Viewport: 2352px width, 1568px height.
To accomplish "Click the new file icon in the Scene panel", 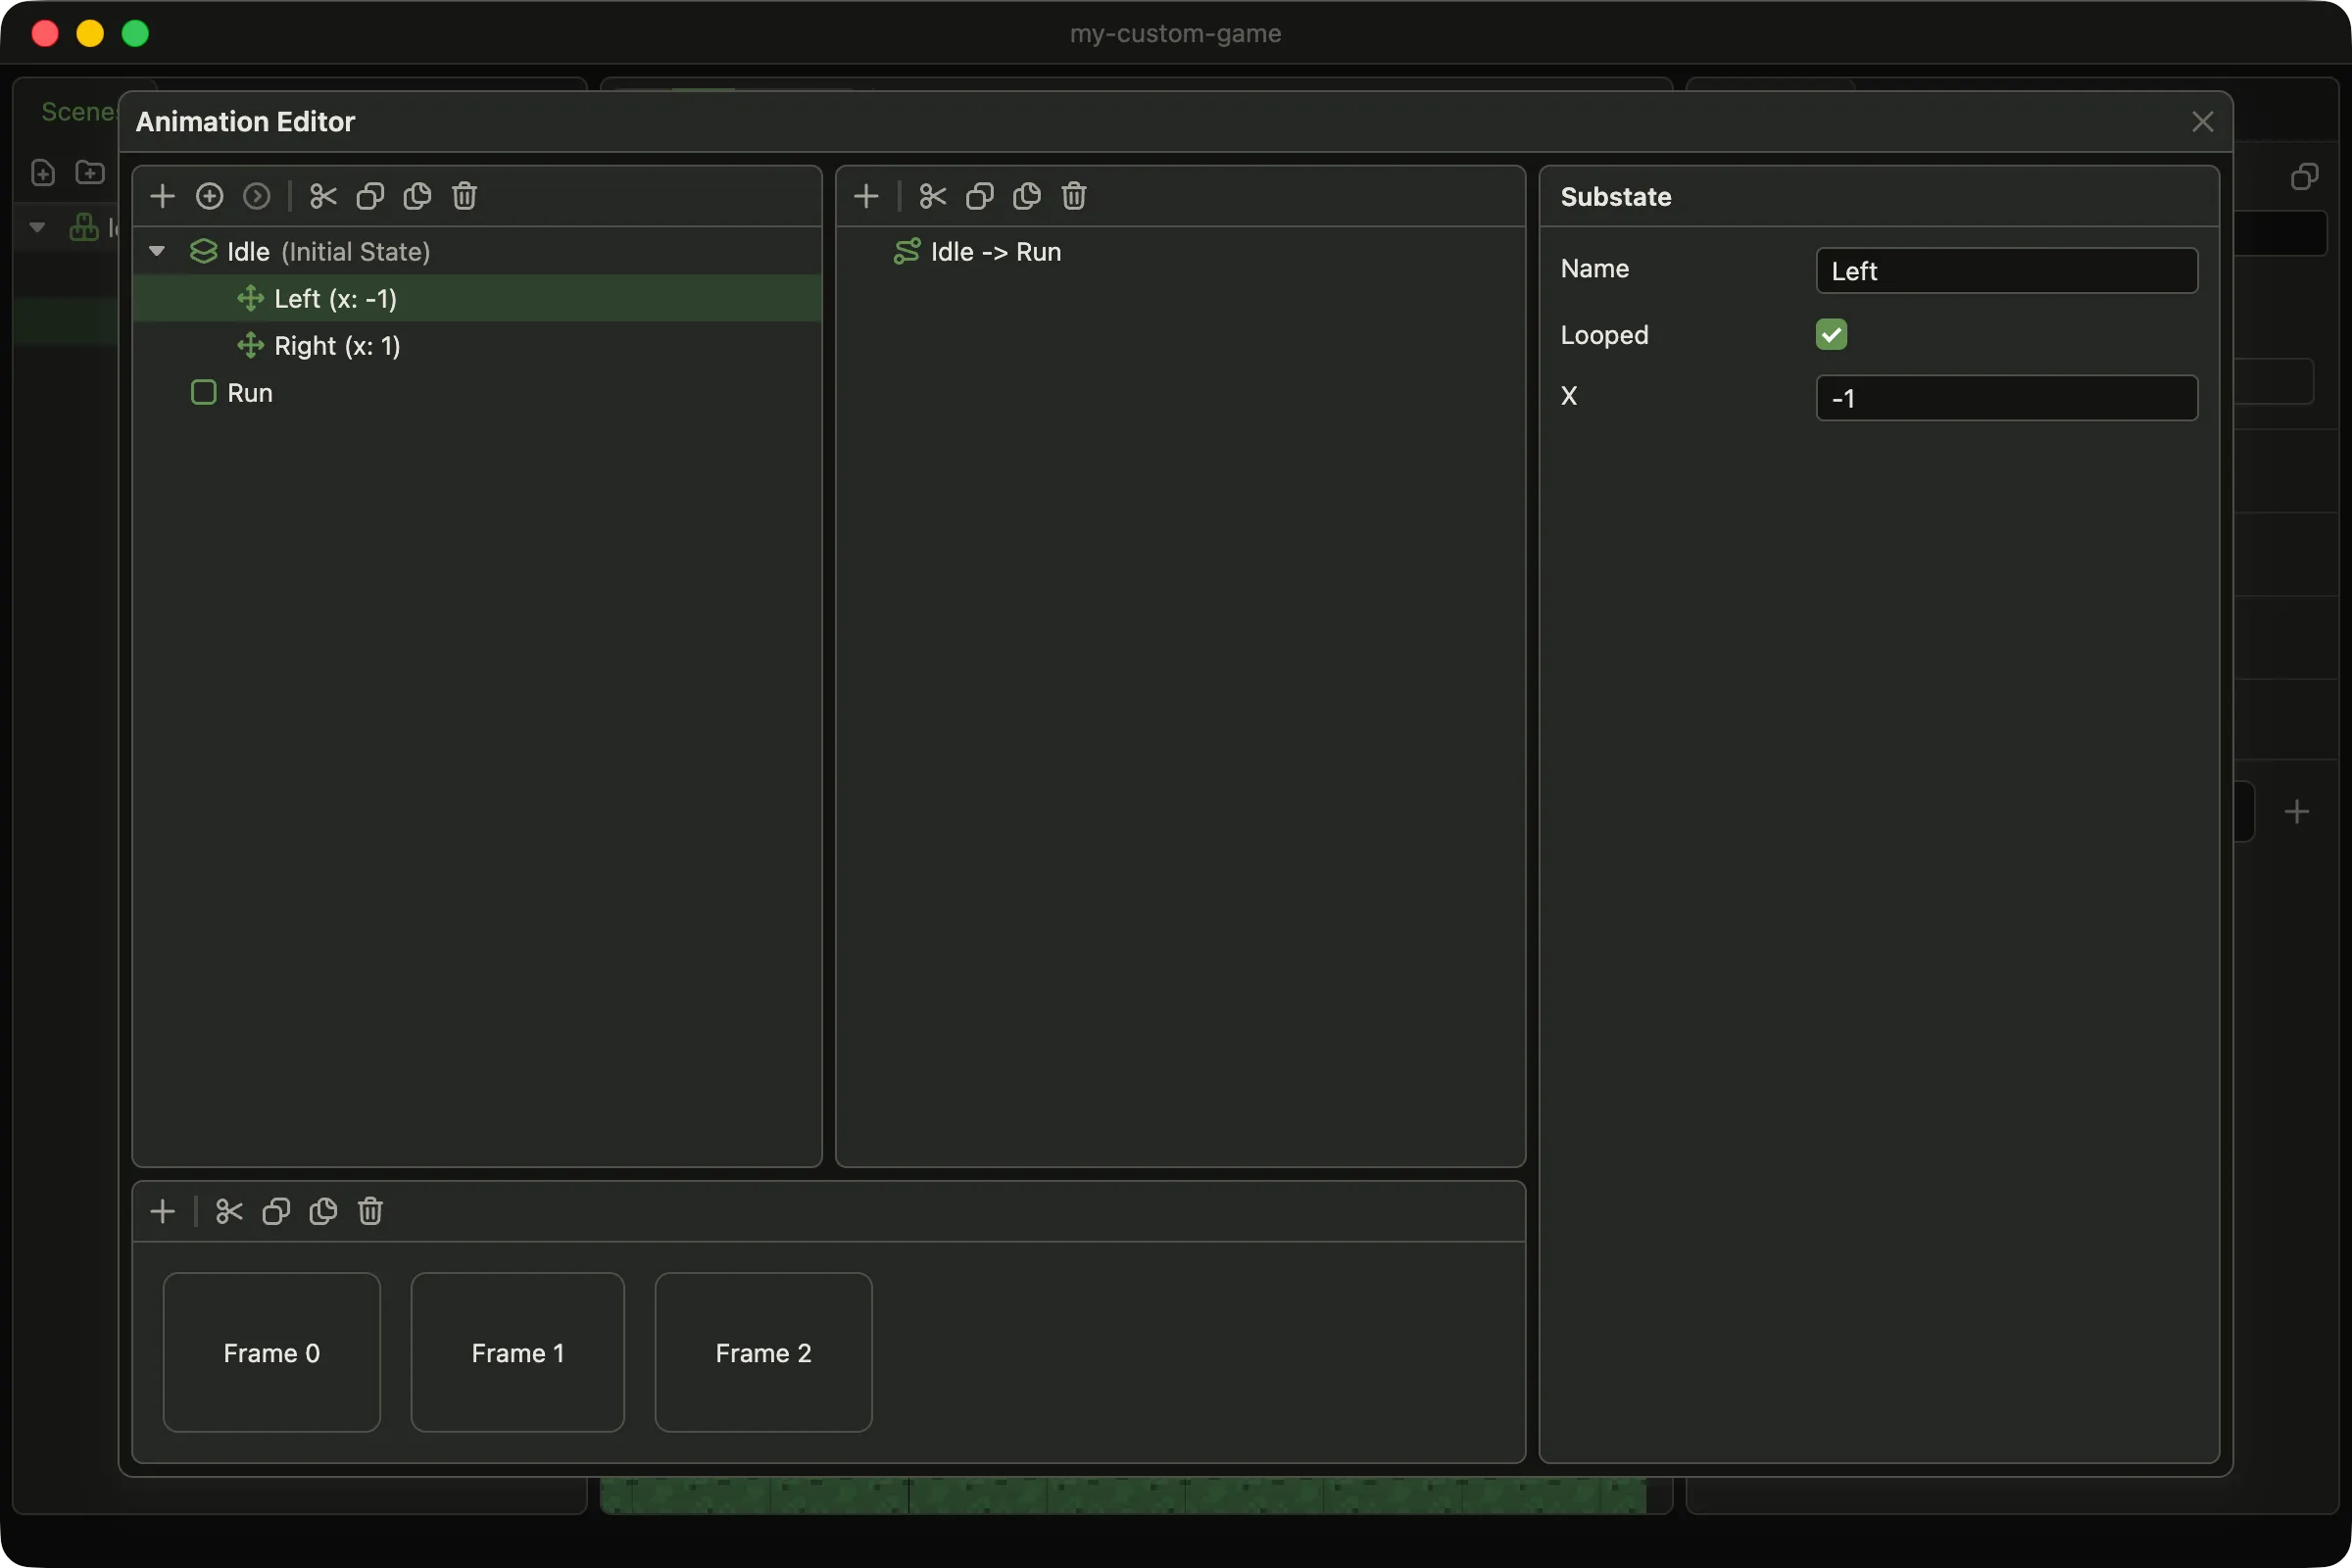I will 43,172.
